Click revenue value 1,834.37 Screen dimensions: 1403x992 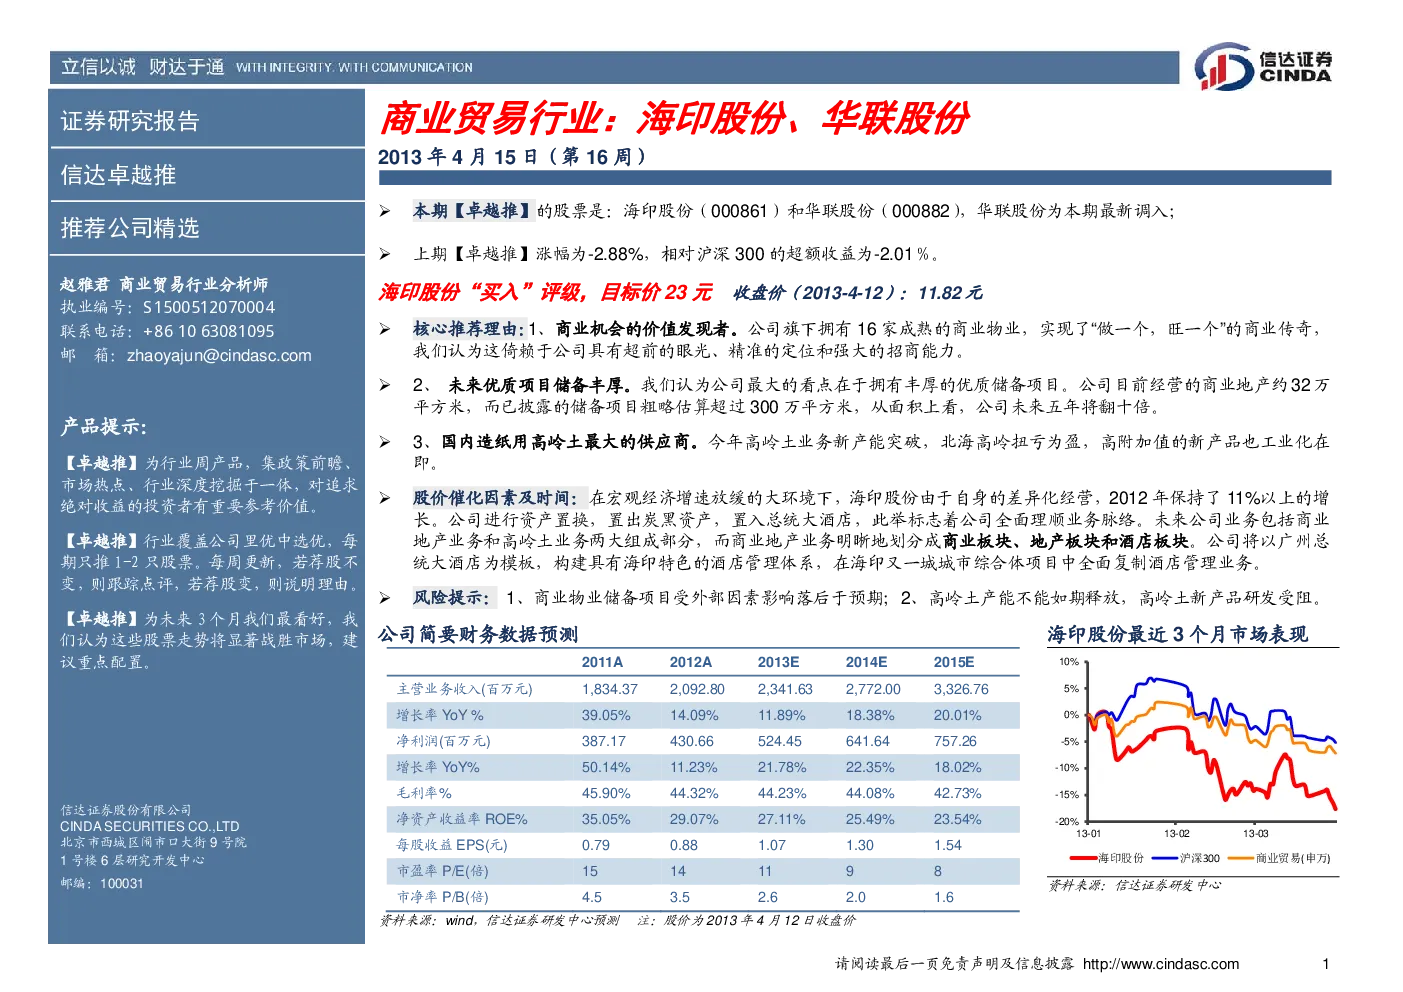(x=610, y=689)
